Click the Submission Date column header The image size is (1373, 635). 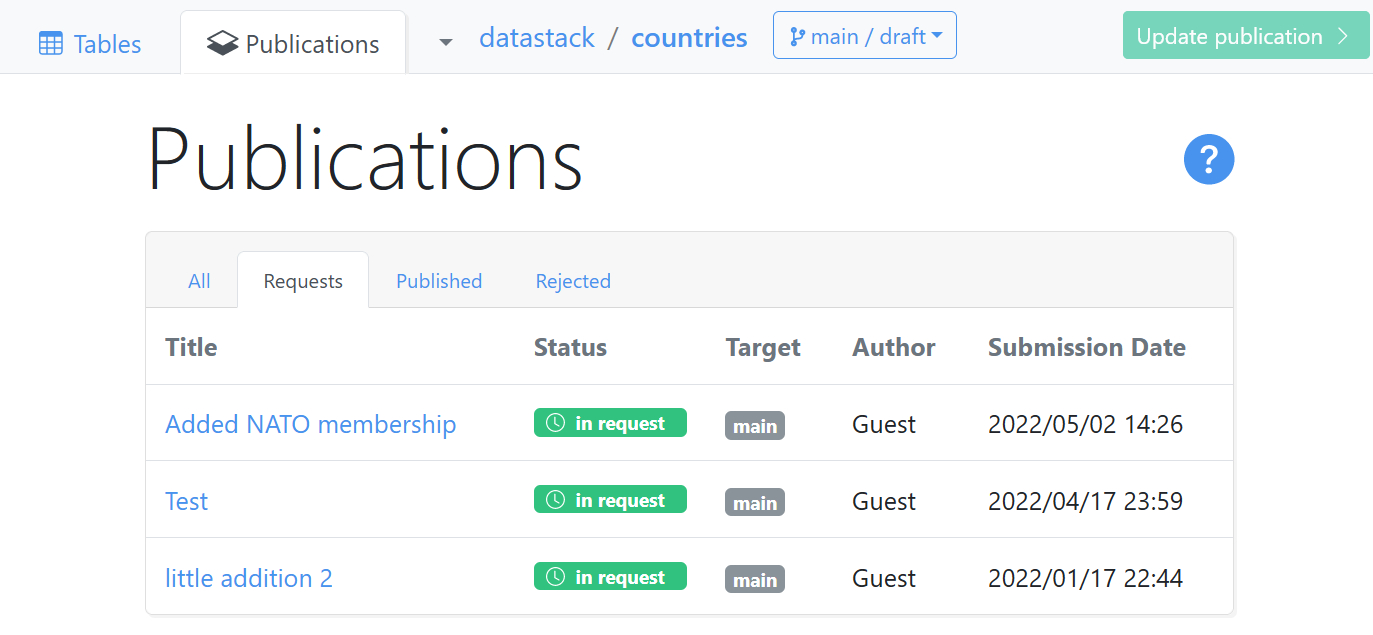coord(1087,347)
